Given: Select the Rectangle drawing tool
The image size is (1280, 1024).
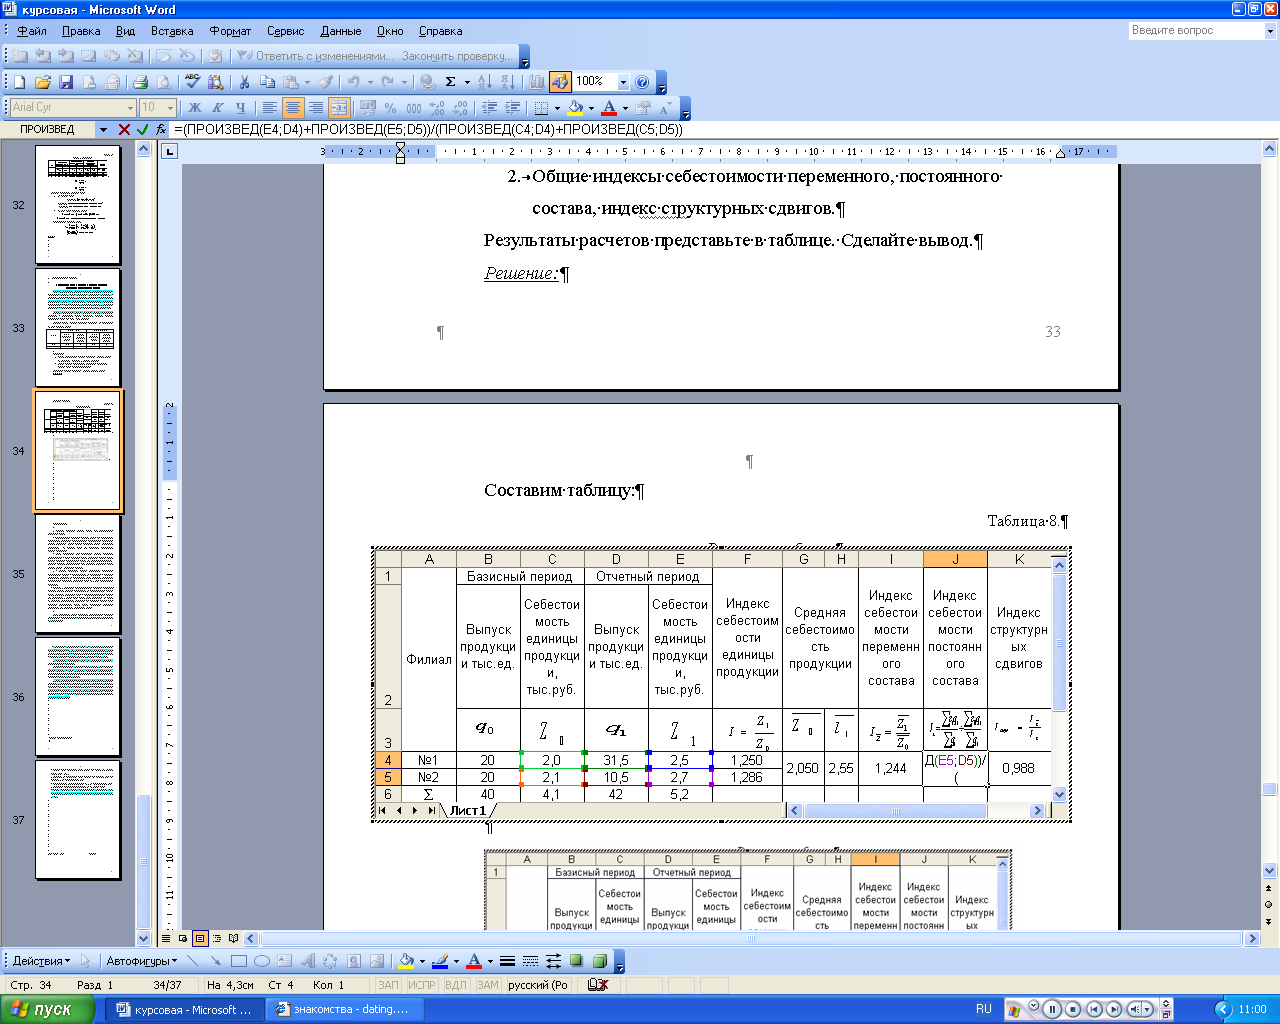Looking at the screenshot, I should (239, 961).
